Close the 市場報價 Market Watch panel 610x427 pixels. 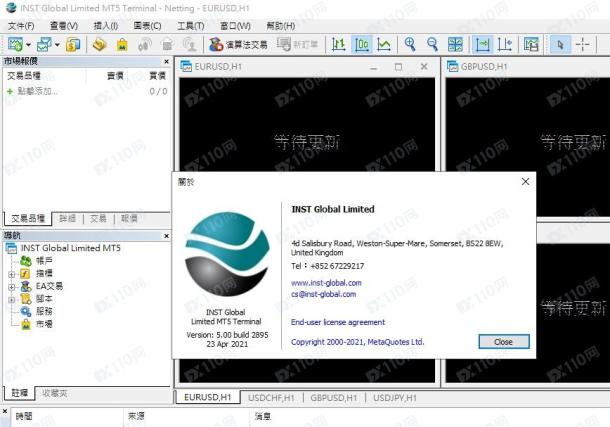pos(167,61)
